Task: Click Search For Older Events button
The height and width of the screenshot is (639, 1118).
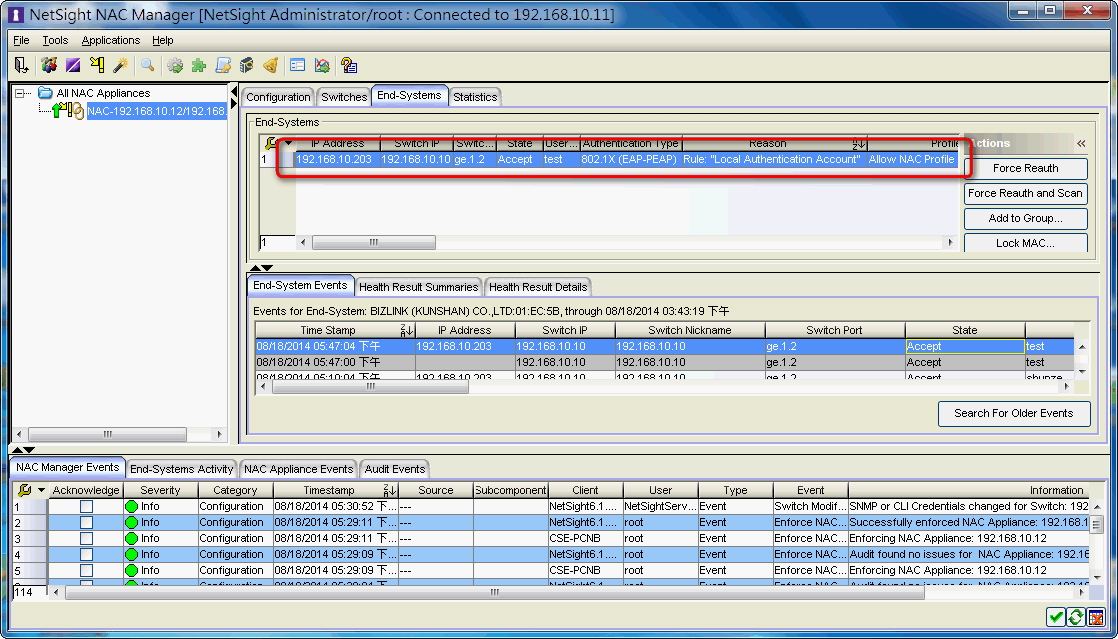Action: pos(1013,413)
